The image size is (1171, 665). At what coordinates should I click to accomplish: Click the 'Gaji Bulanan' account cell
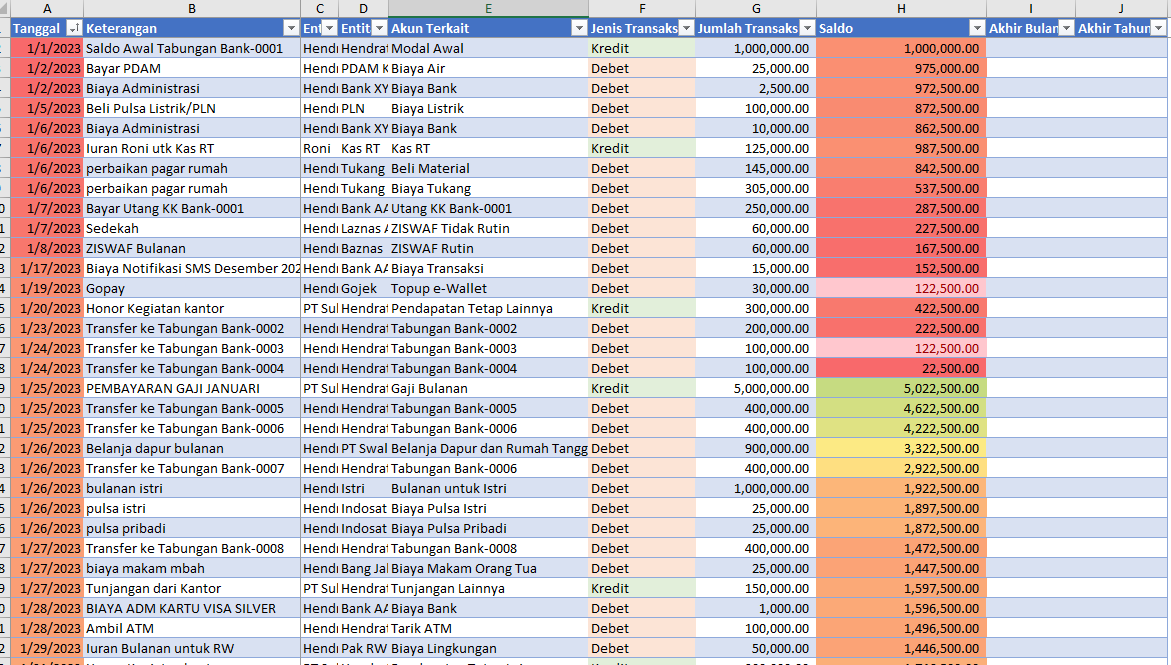(488, 389)
